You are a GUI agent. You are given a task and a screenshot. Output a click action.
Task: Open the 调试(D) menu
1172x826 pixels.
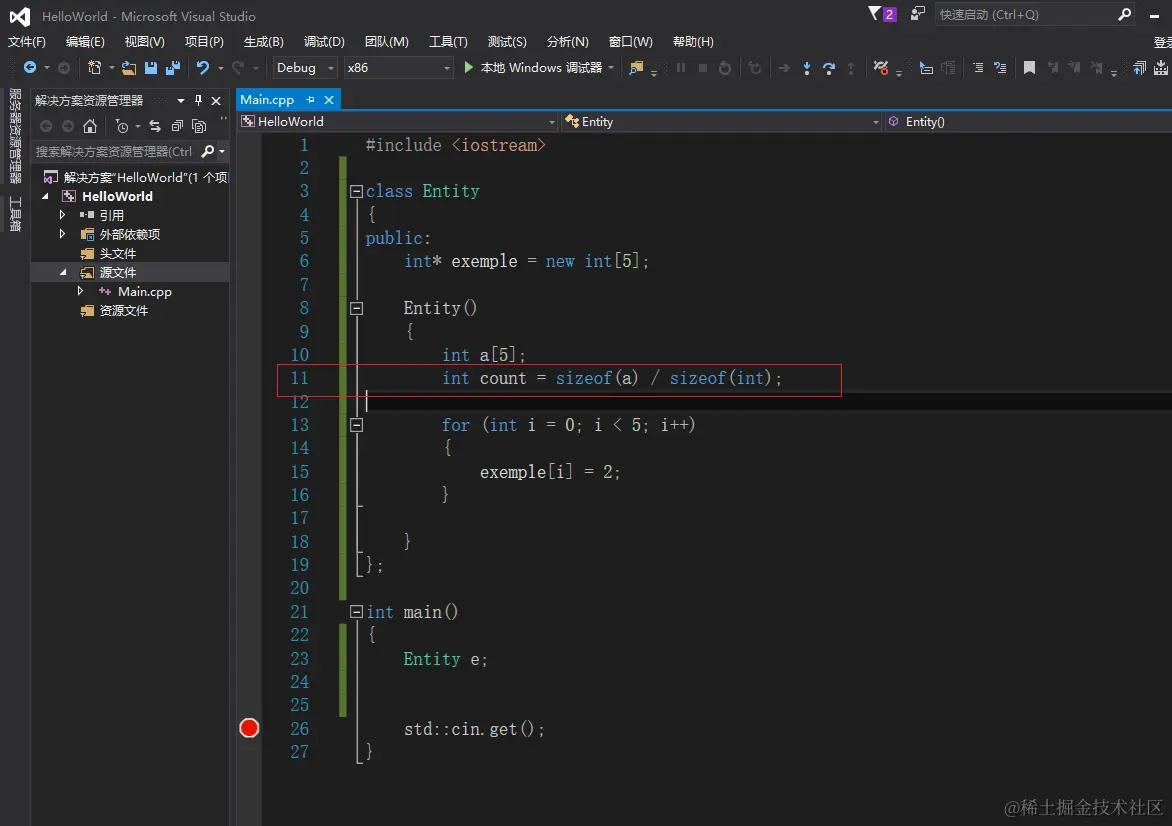pos(324,42)
